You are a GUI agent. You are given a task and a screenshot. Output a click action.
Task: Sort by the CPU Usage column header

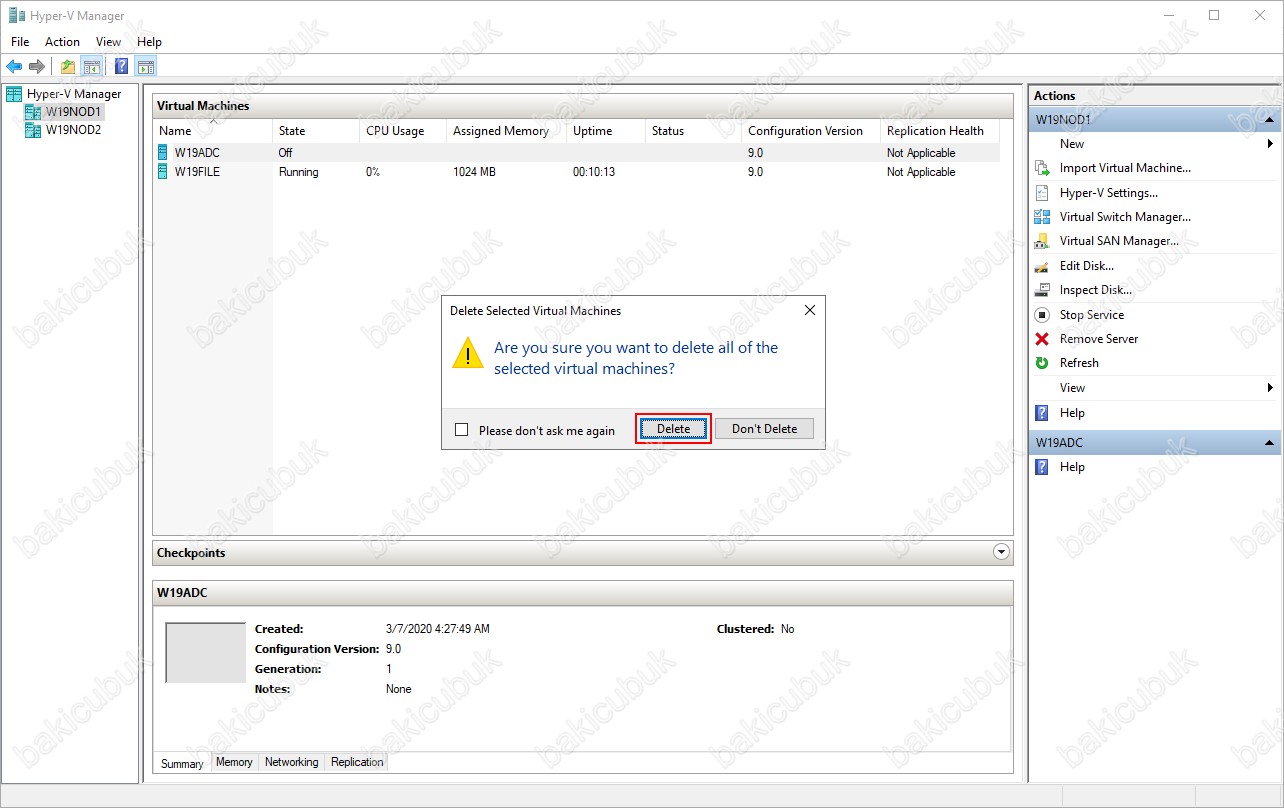tap(403, 131)
